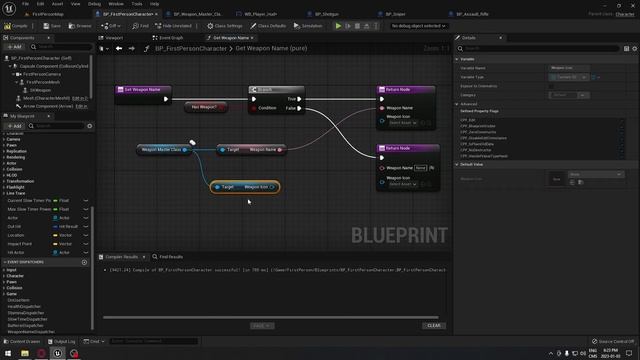640x360 pixels.
Task: Open Details property matrix grid icon
Action: 627,49
